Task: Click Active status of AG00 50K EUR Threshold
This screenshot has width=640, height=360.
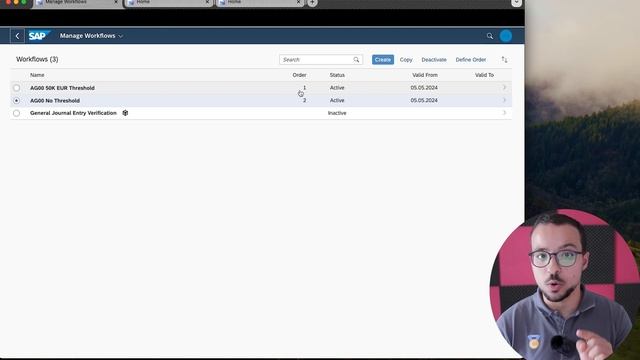Action: click(x=337, y=88)
